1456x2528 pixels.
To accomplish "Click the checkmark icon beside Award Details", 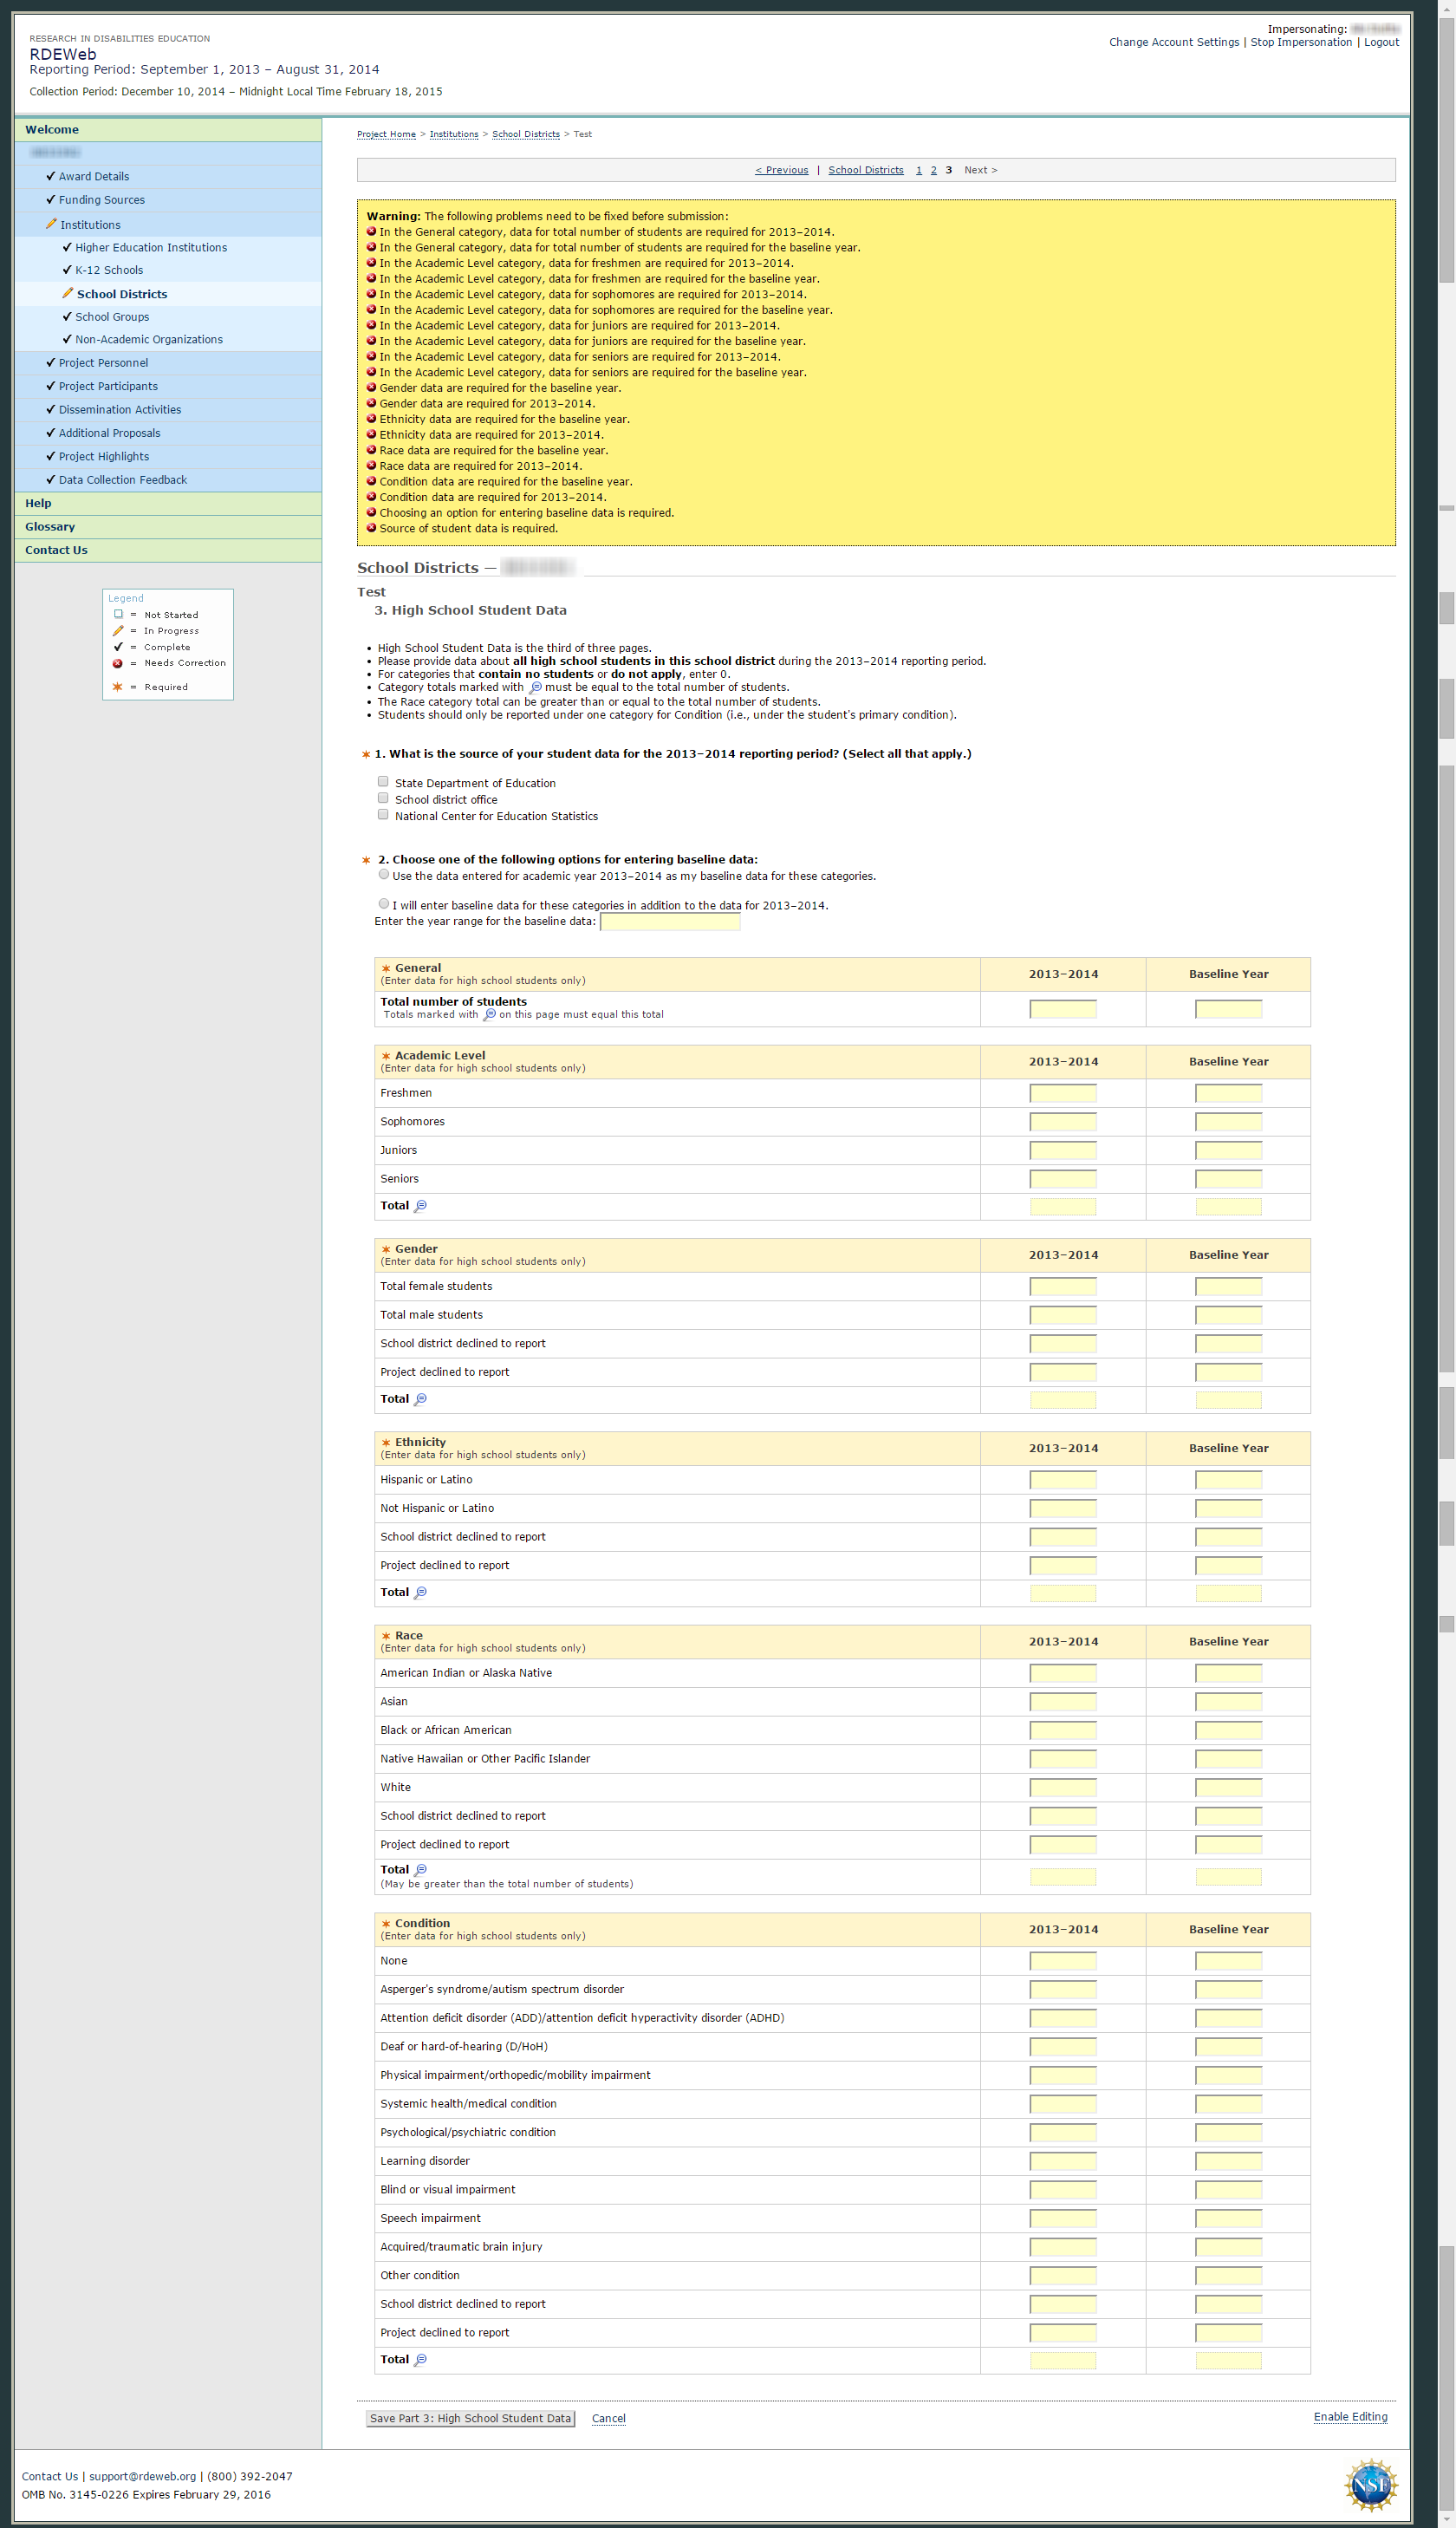I will tap(50, 176).
